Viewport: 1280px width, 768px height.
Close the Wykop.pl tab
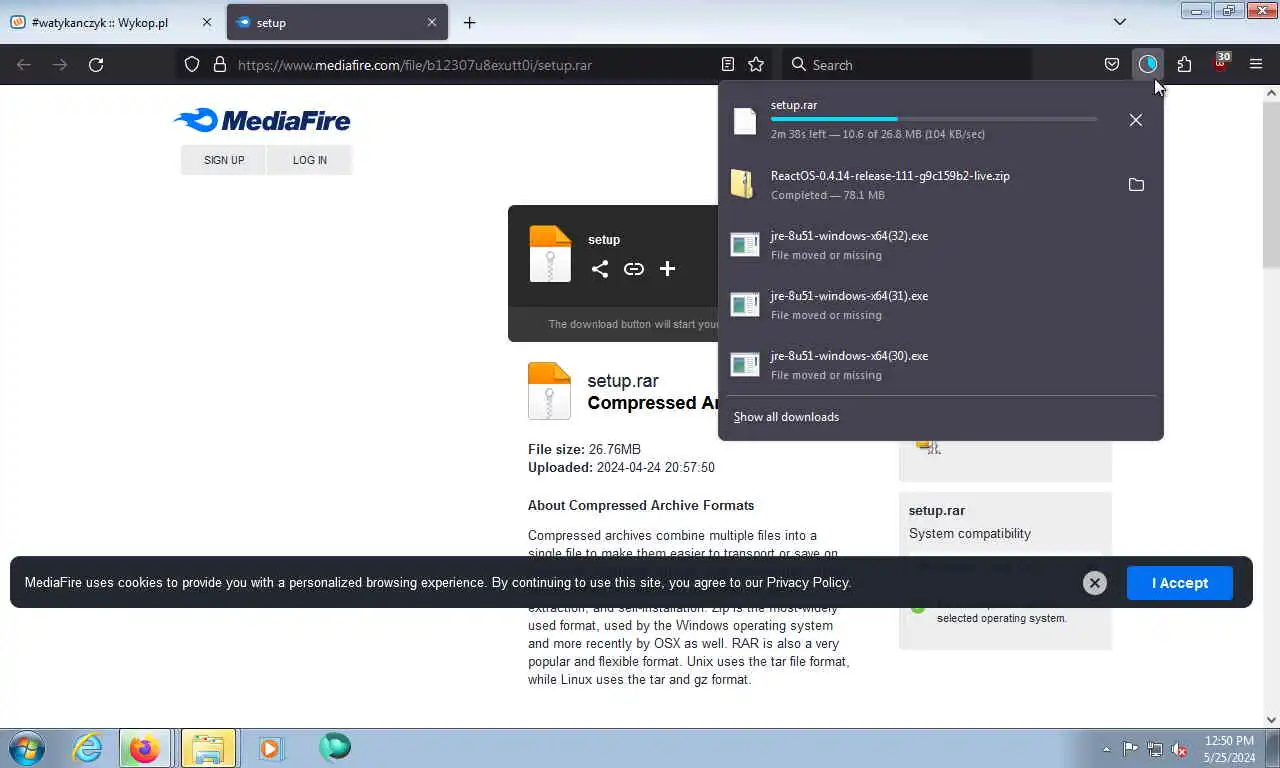207,22
